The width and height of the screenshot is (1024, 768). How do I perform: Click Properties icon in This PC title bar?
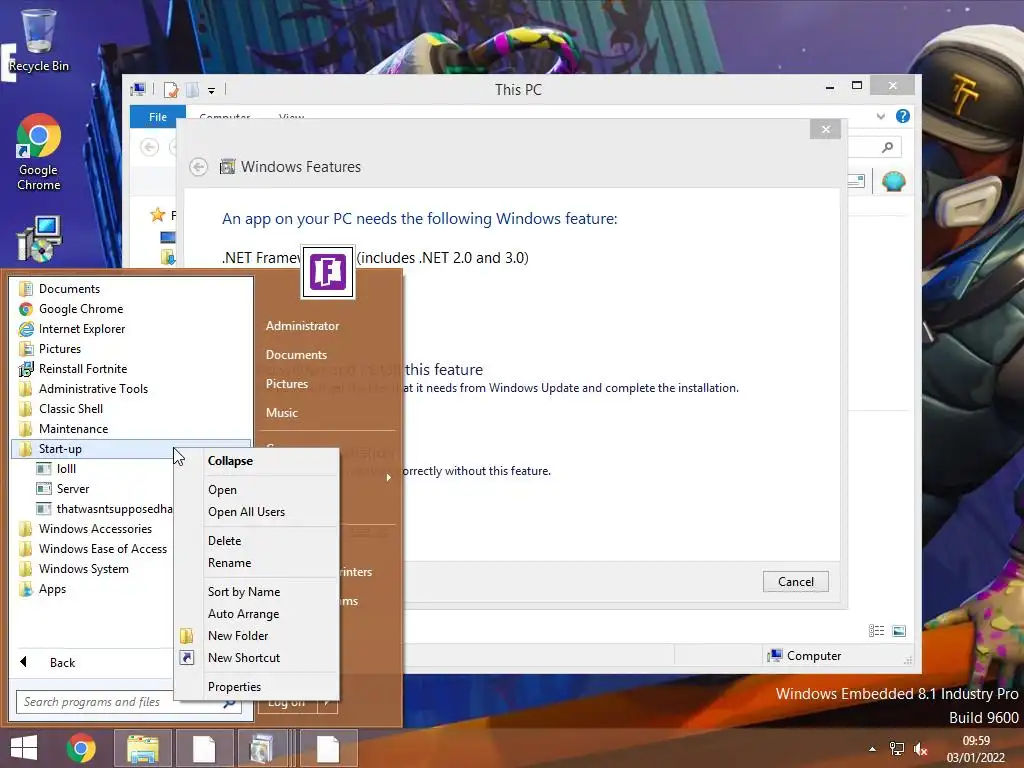point(171,90)
